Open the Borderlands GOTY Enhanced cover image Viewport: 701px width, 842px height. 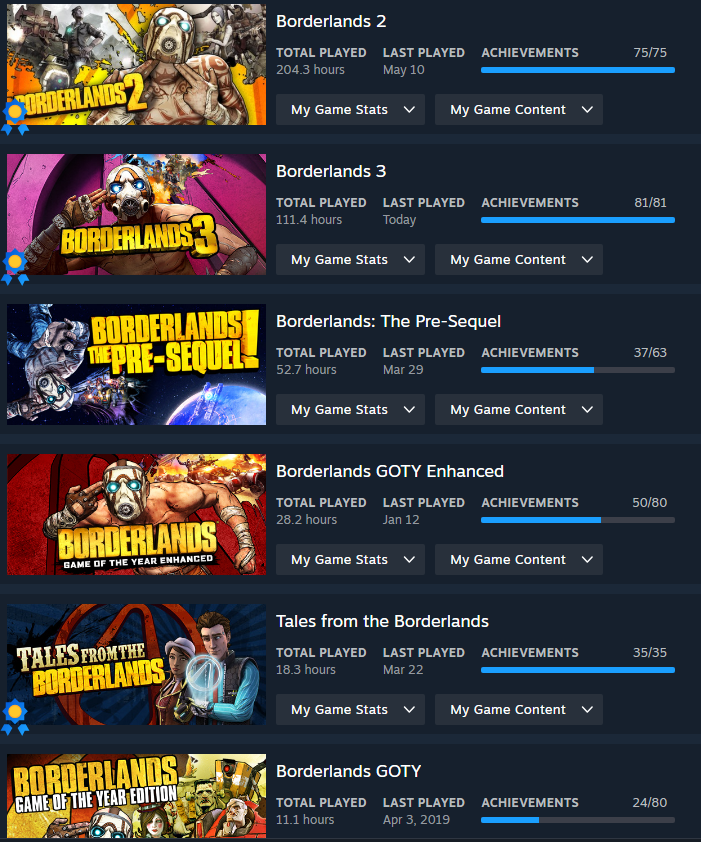click(136, 514)
